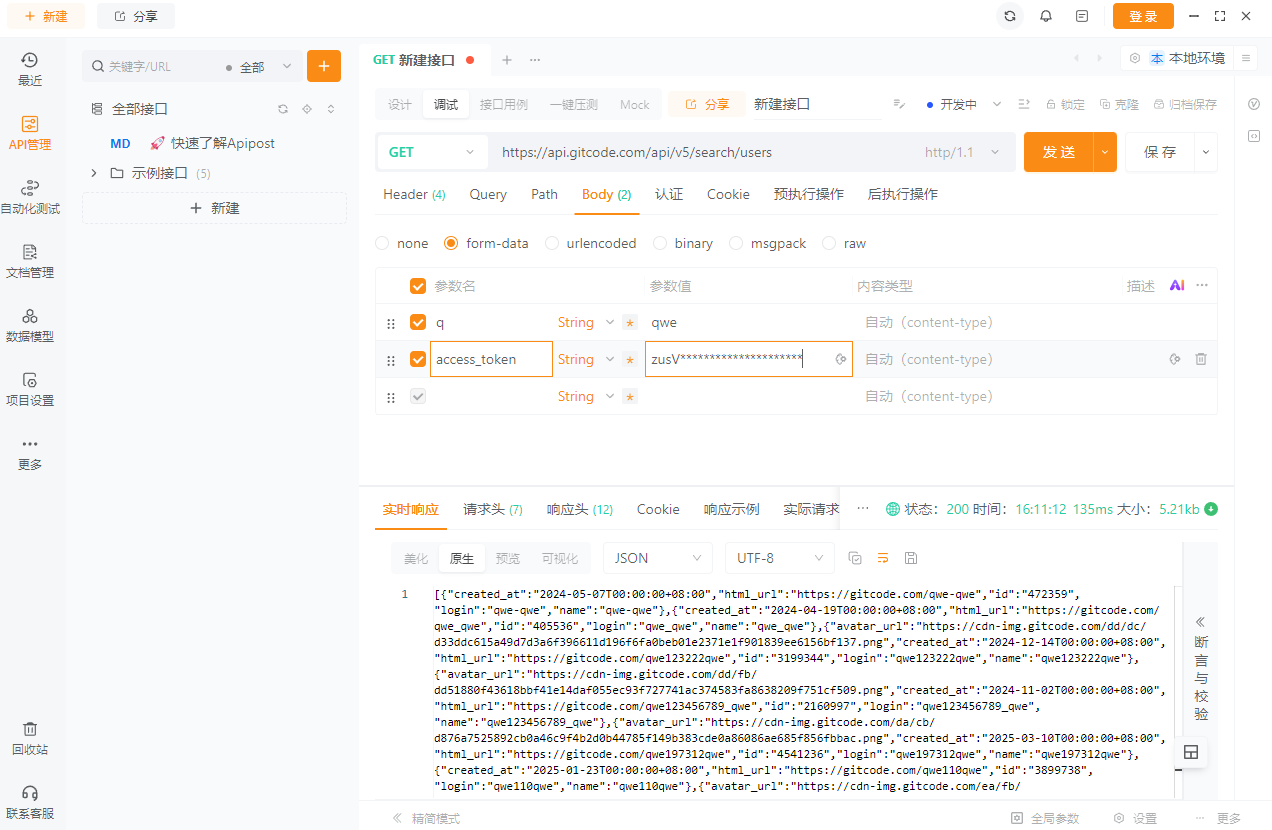Image resolution: width=1272 pixels, height=830 pixels.
Task: Add a new tab with plus icon
Action: click(x=507, y=60)
